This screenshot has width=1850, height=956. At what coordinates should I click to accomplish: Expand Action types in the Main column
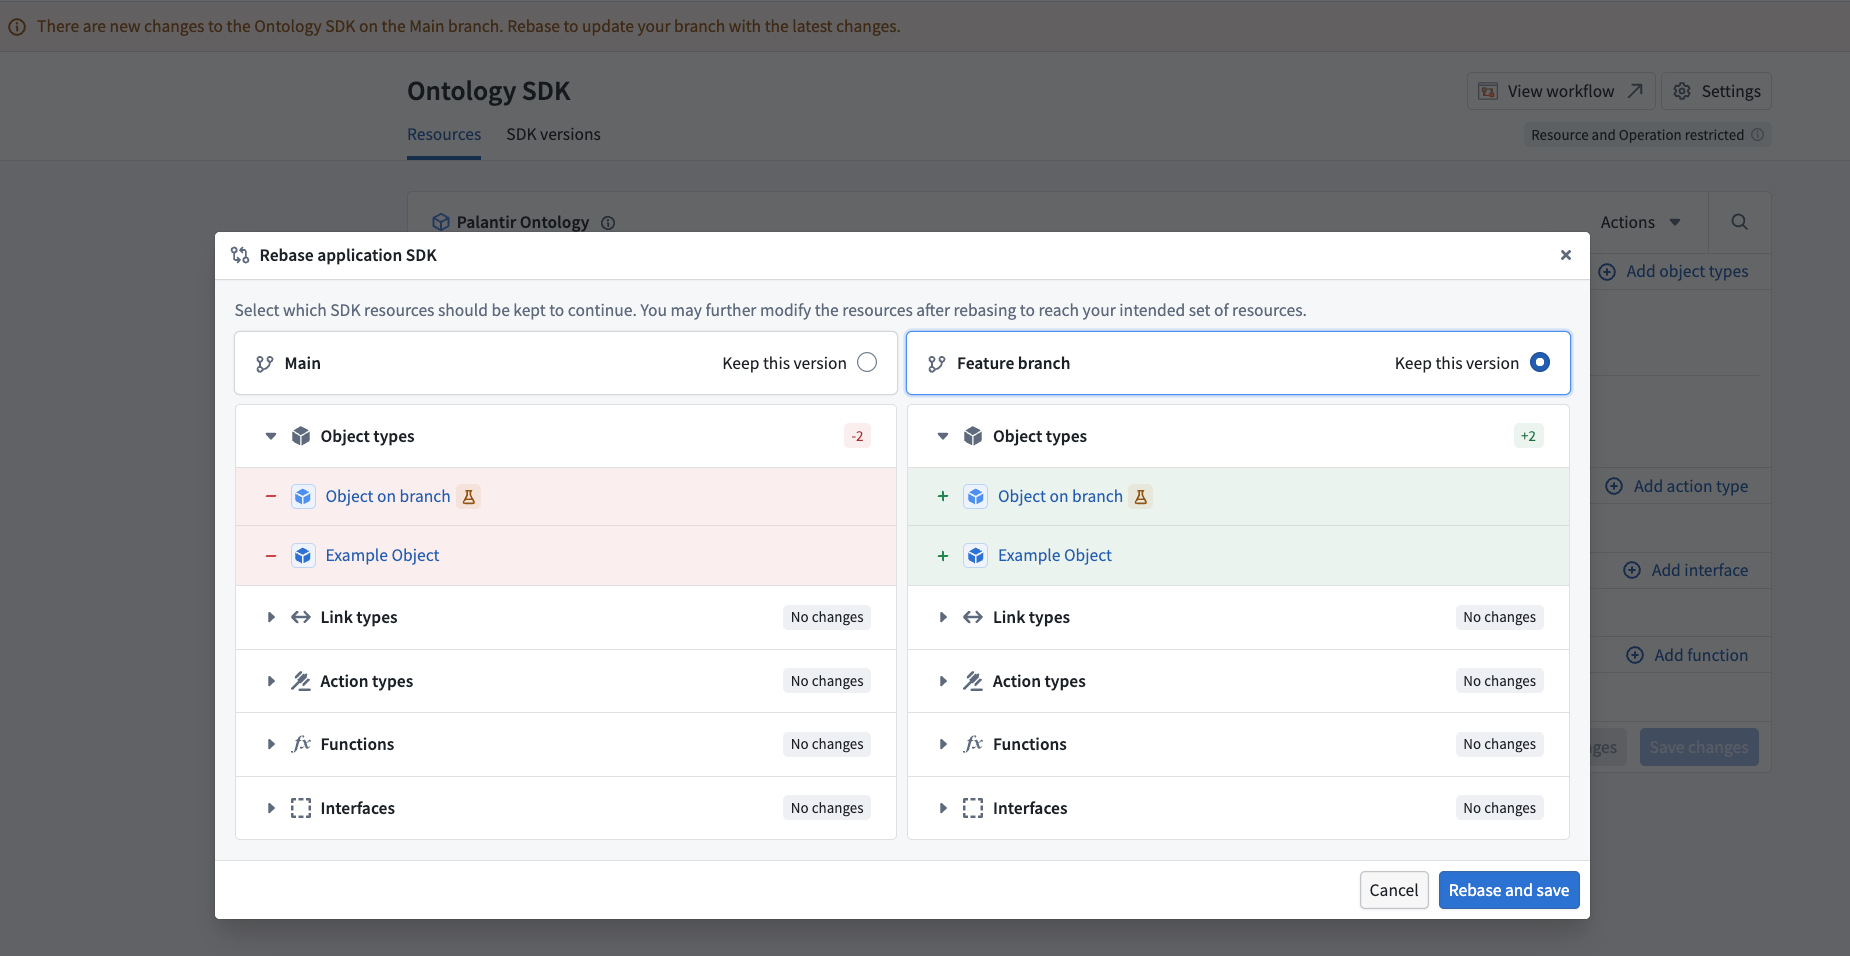pos(271,681)
